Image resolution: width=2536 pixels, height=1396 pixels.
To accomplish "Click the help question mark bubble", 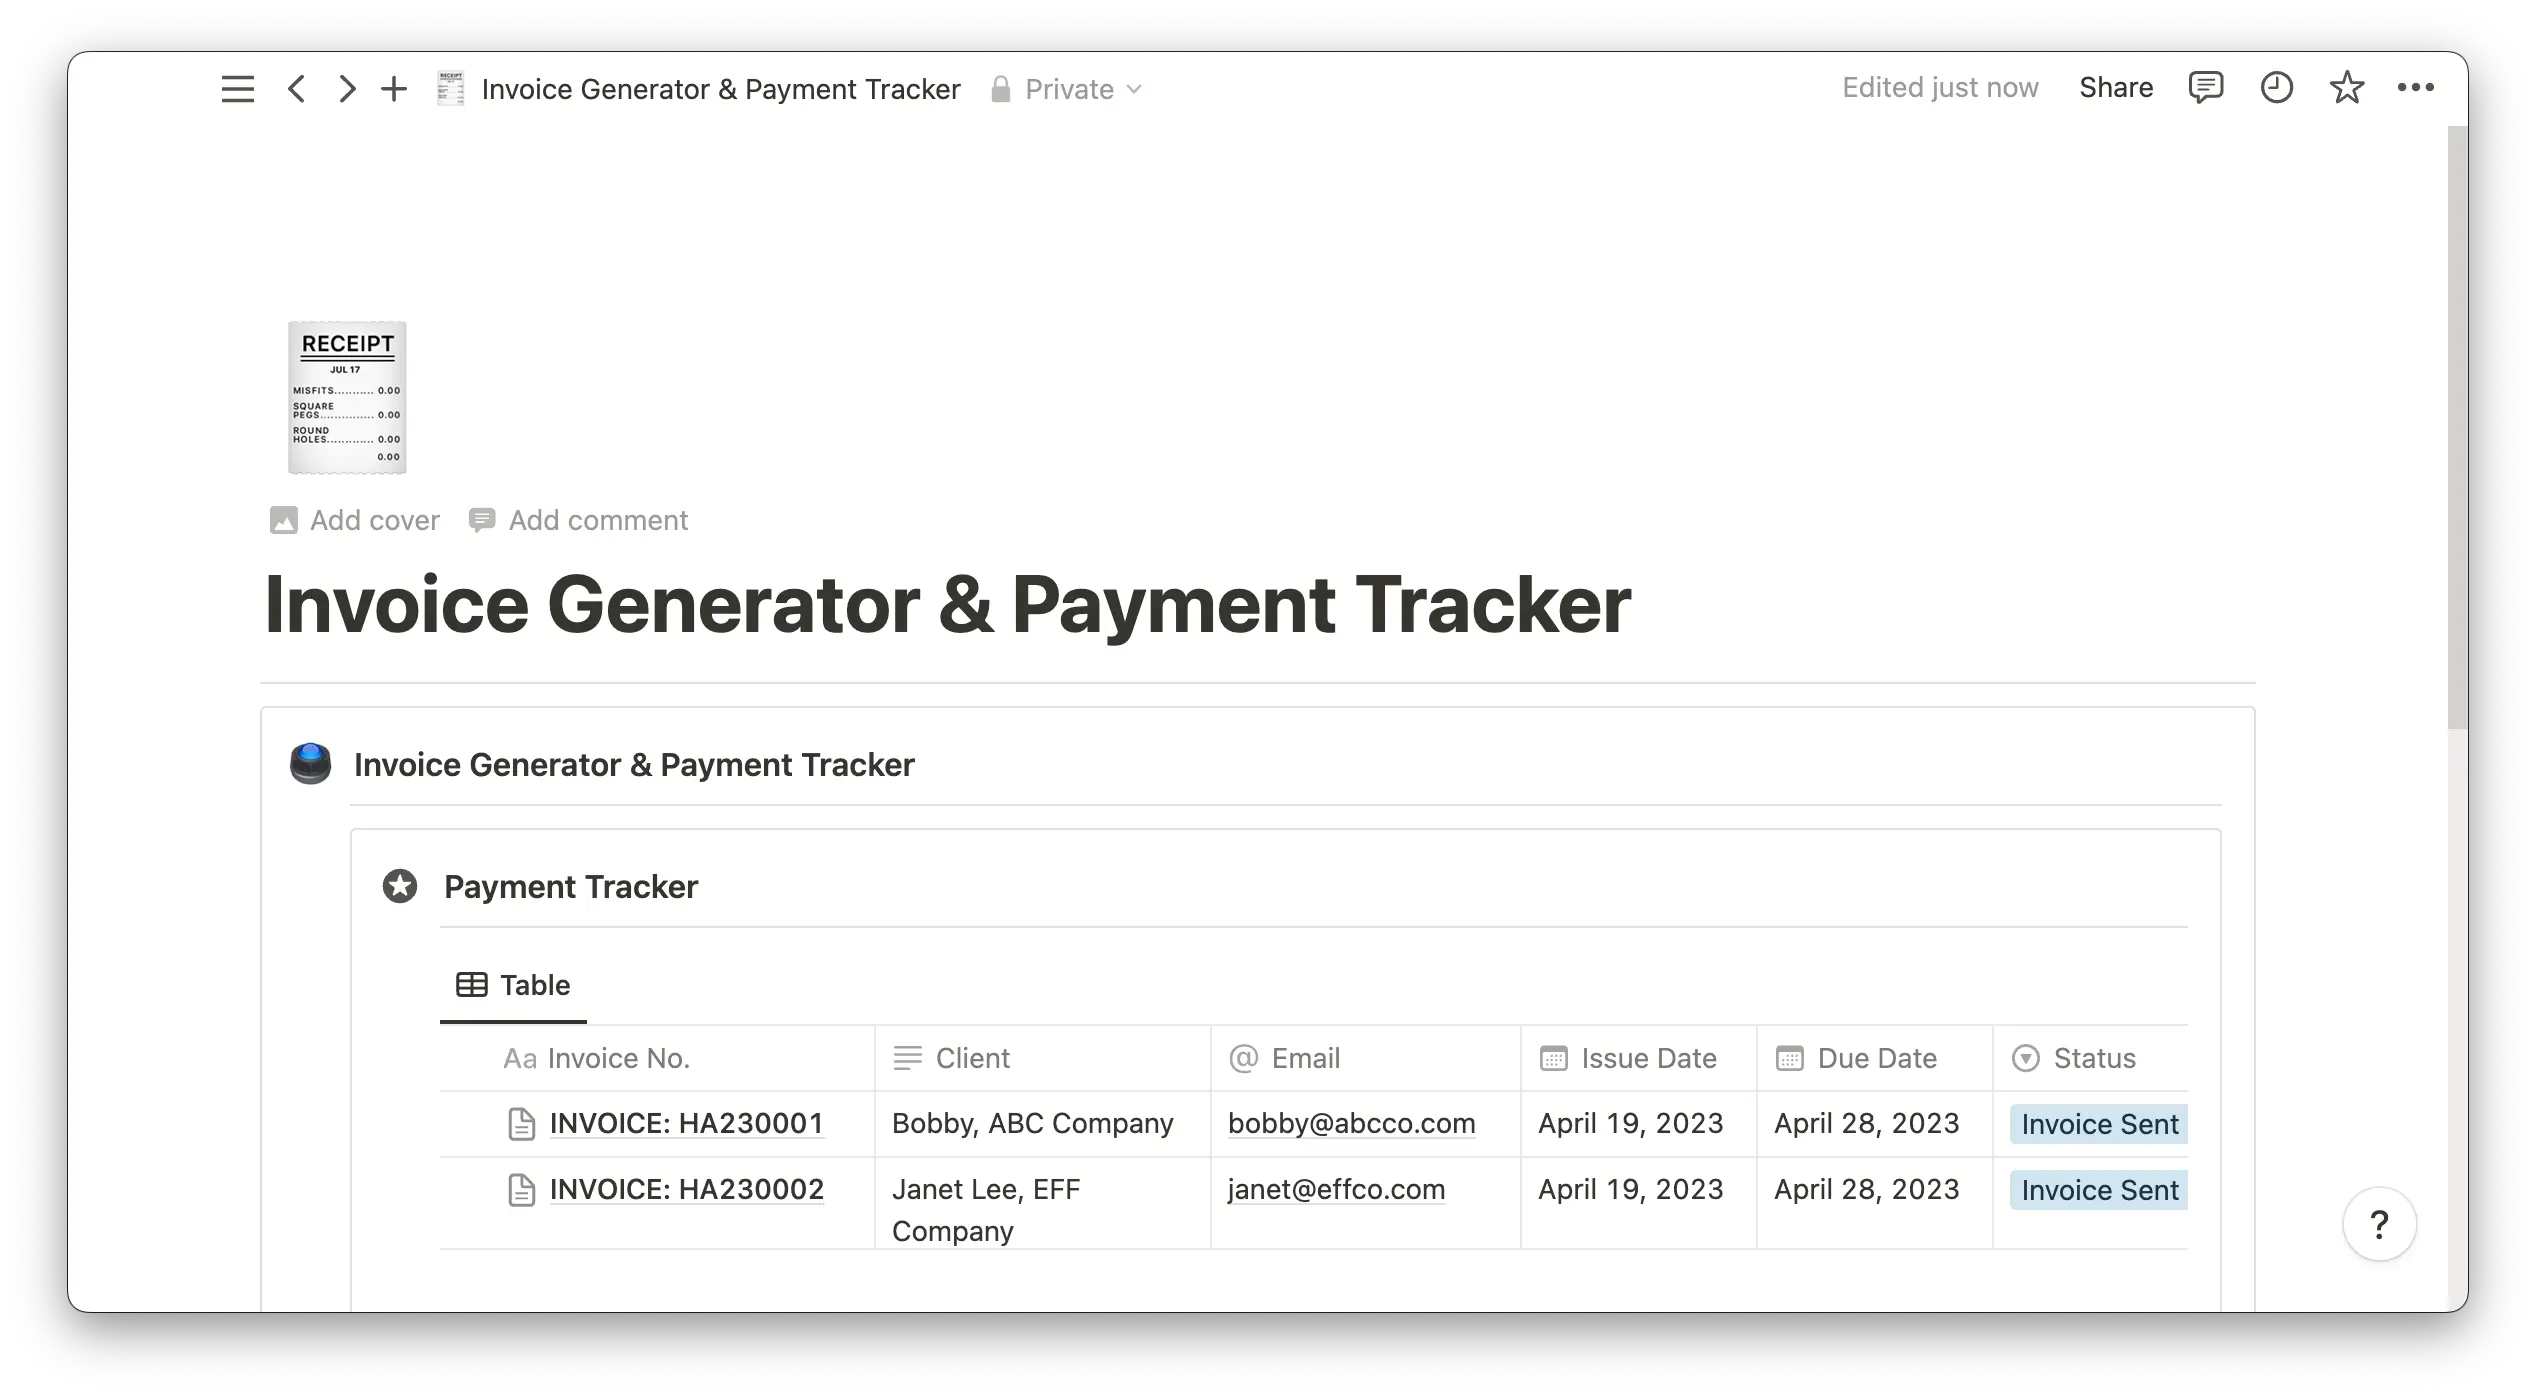I will click(x=2379, y=1225).
